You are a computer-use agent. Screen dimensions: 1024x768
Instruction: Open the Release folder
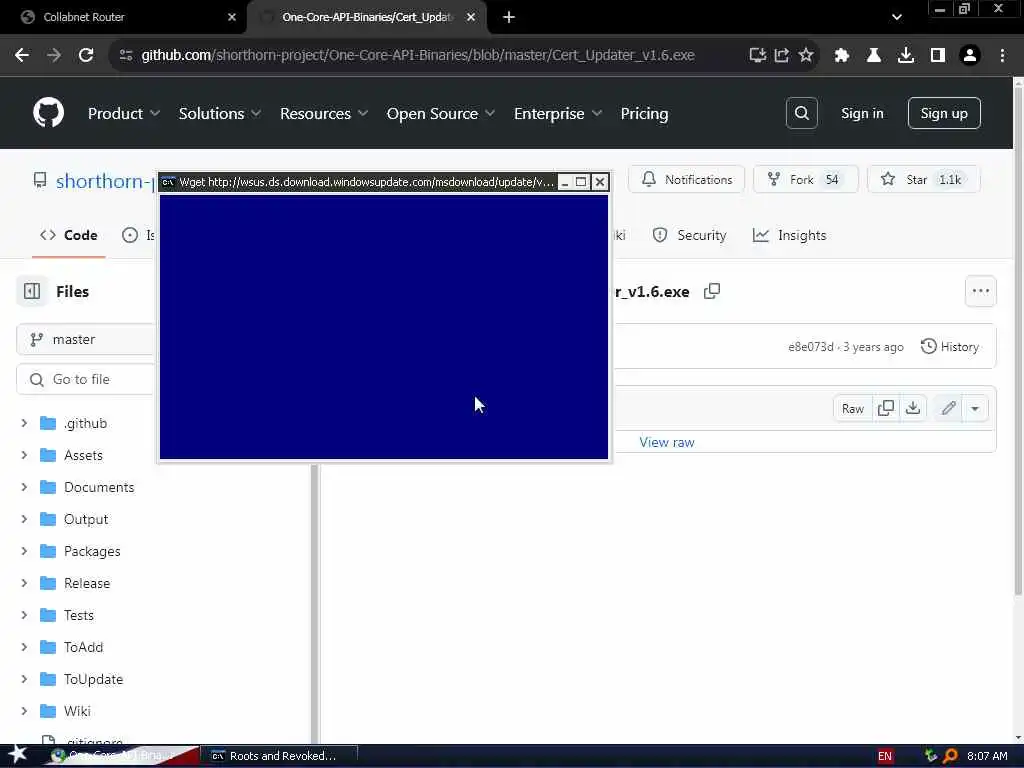[87, 583]
